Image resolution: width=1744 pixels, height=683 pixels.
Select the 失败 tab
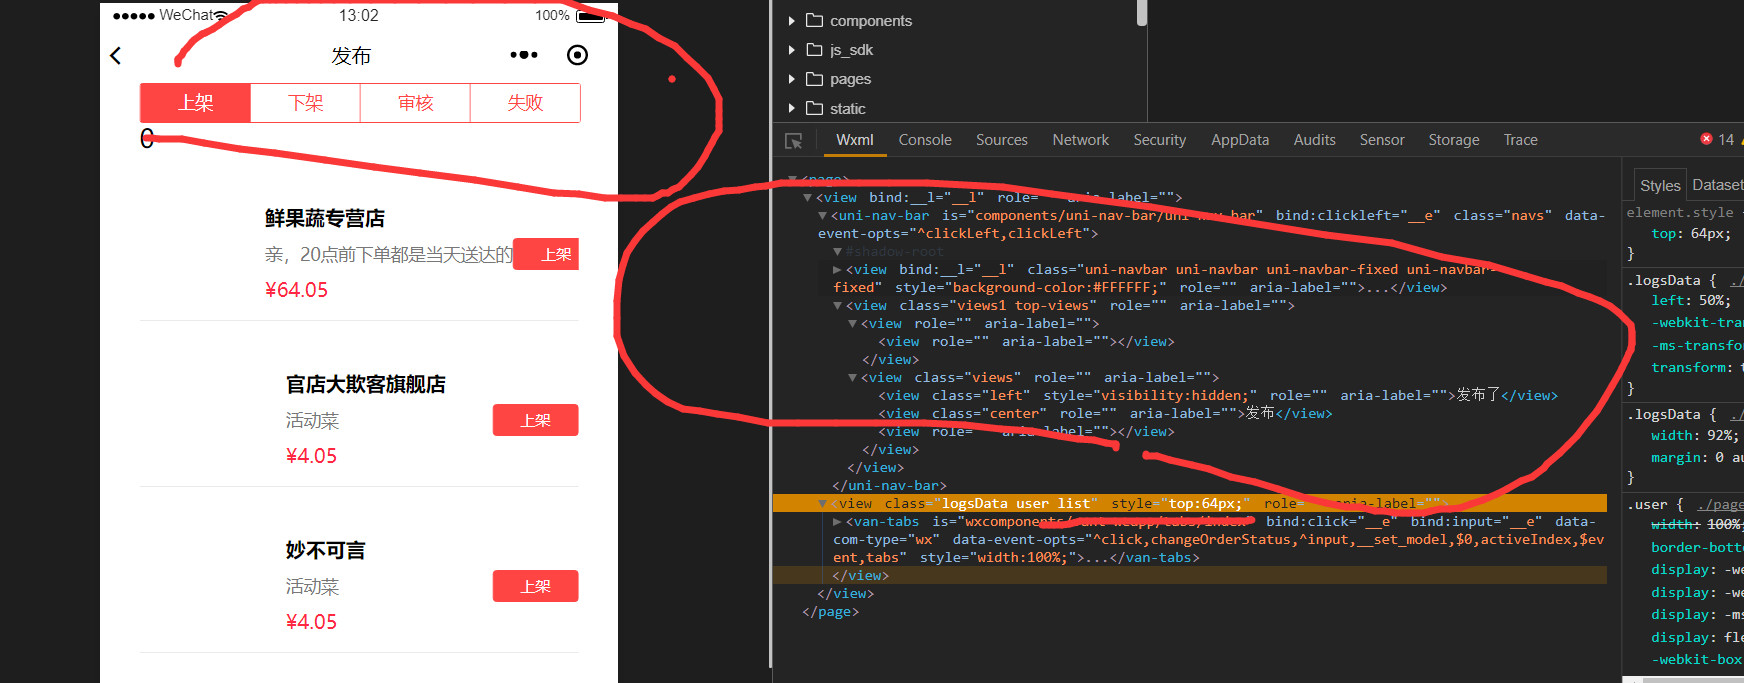pyautogui.click(x=525, y=103)
